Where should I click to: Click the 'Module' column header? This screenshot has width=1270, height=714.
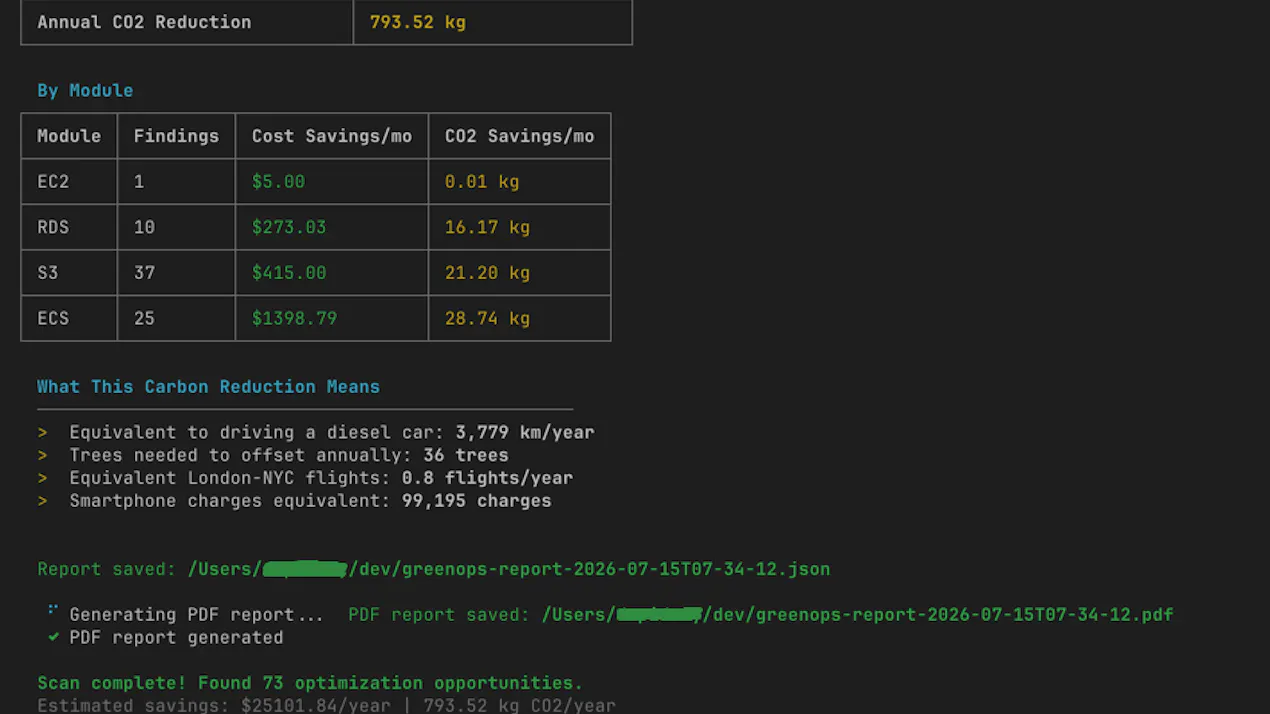[69, 136]
